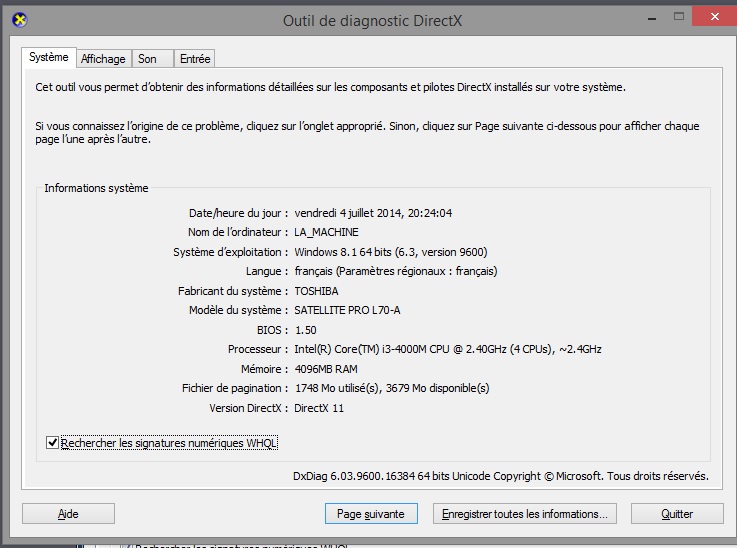The image size is (737, 548).
Task: Click BIOS value 1.50
Action: (x=306, y=330)
